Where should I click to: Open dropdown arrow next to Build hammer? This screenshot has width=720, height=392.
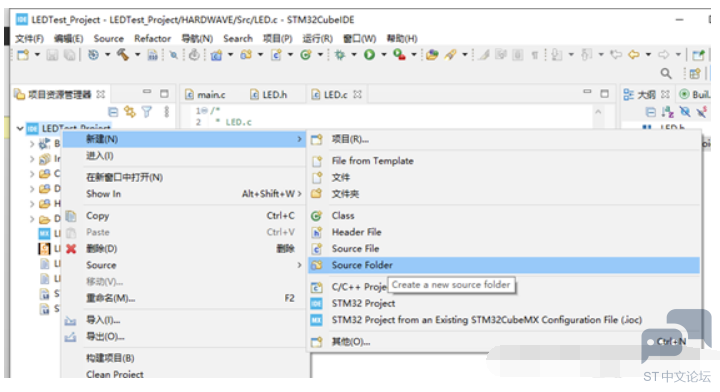[137, 55]
